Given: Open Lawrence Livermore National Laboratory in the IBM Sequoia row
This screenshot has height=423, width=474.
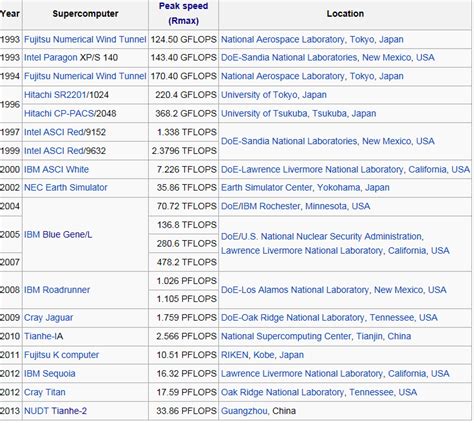Looking at the screenshot, I should 302,374.
